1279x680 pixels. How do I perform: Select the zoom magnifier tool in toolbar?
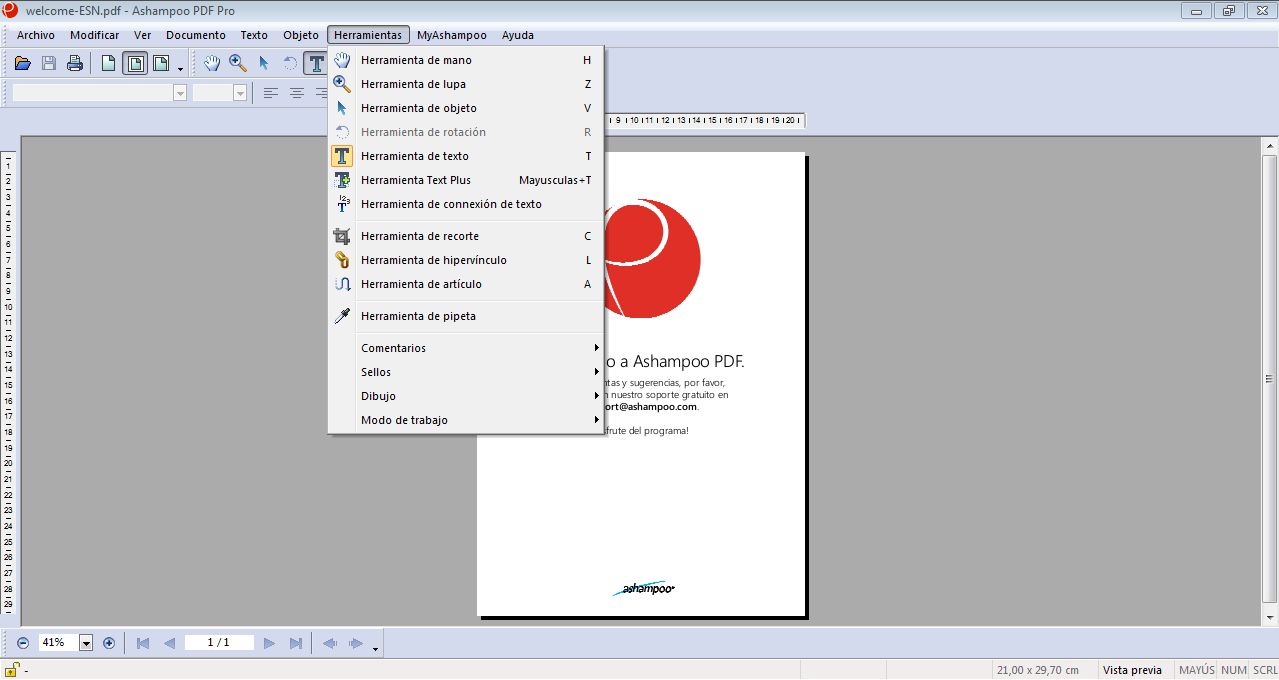point(238,64)
